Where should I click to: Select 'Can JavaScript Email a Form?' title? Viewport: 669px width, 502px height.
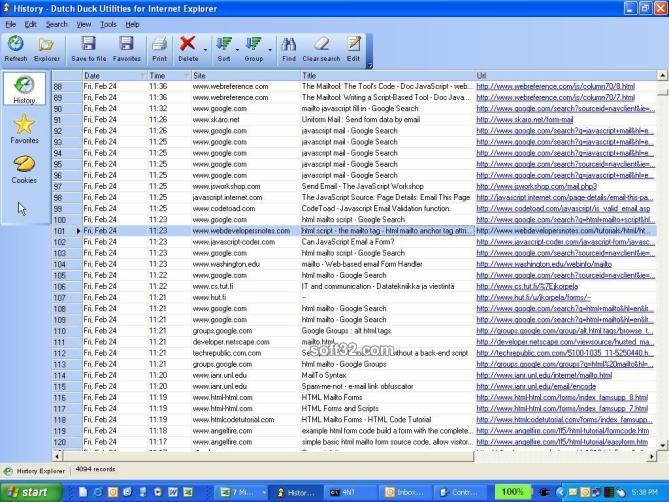tap(346, 242)
